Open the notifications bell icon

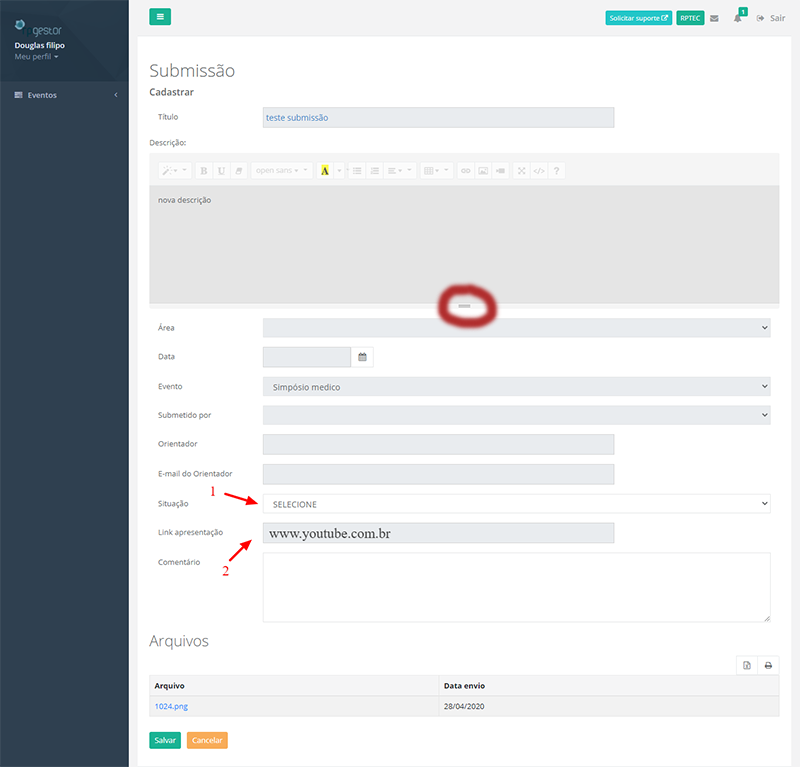tap(738, 18)
